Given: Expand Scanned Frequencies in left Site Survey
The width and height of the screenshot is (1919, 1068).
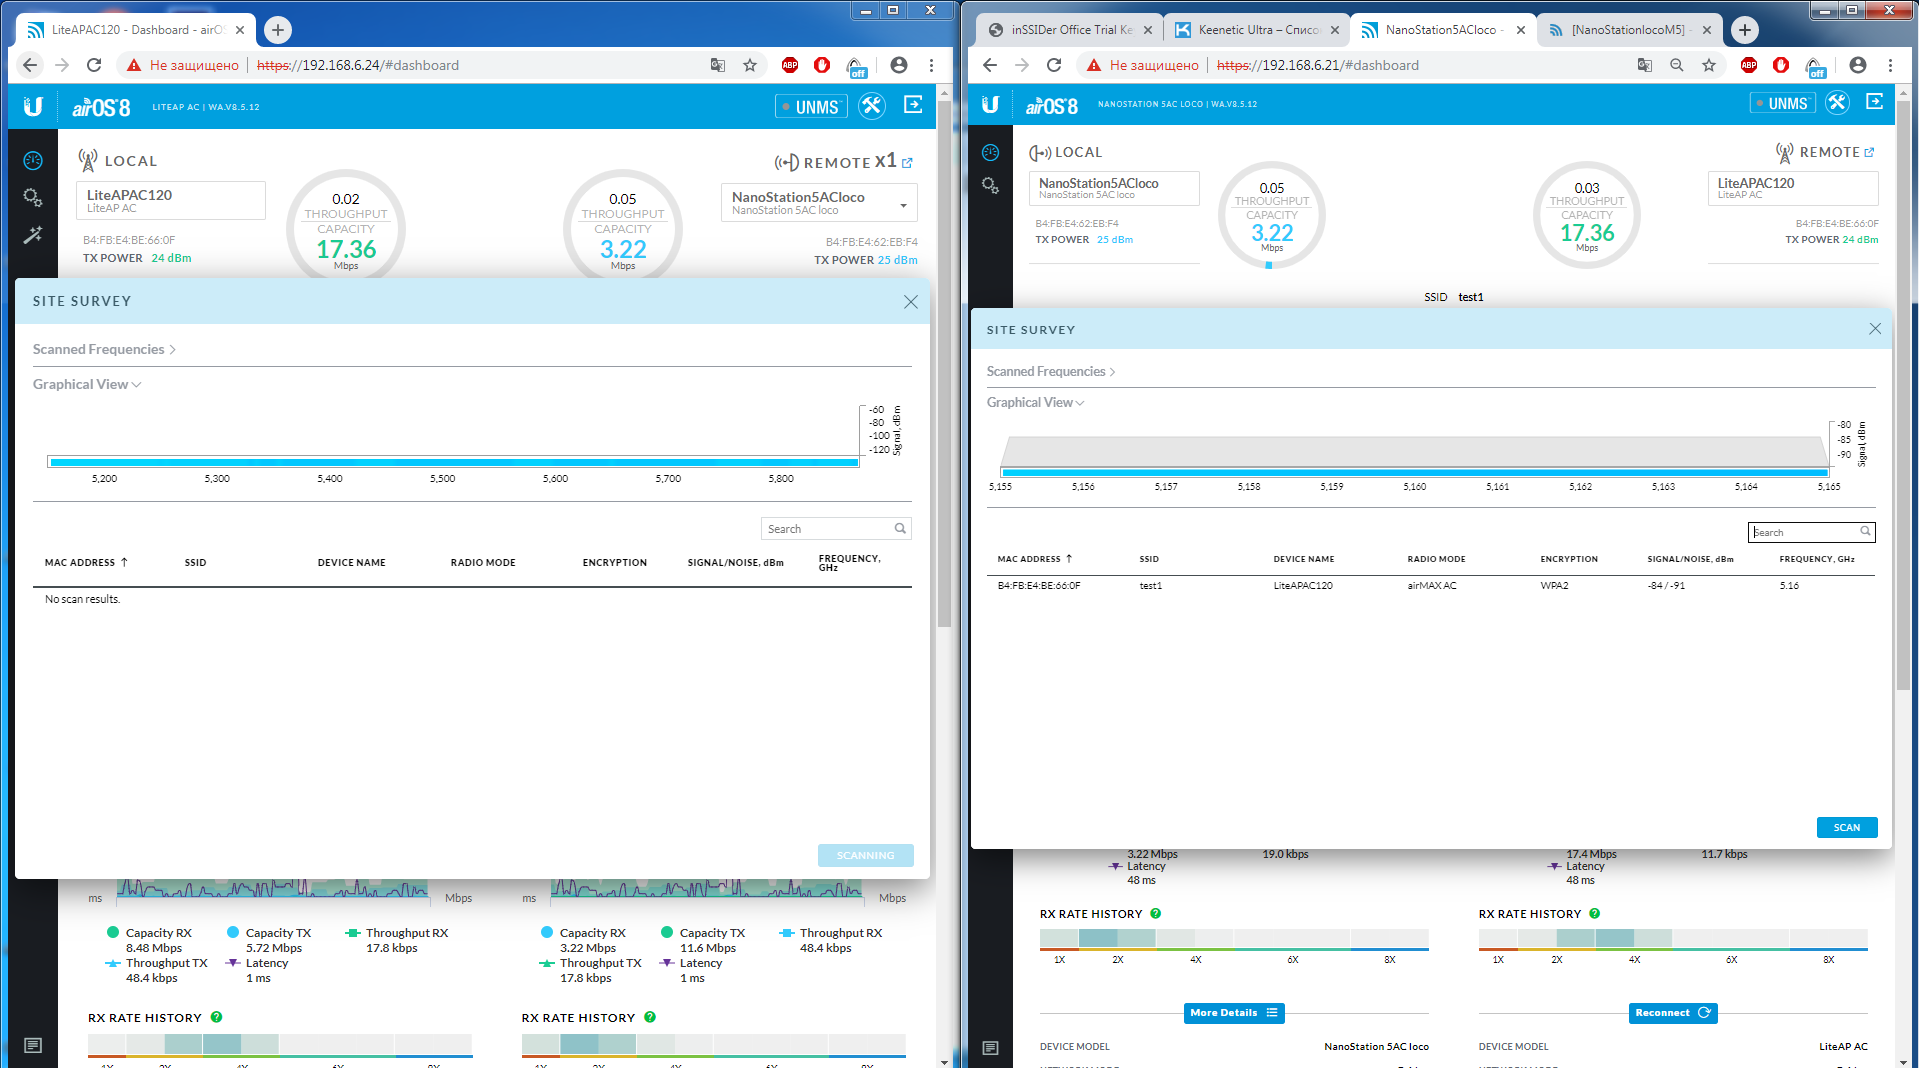Looking at the screenshot, I should click(x=104, y=349).
